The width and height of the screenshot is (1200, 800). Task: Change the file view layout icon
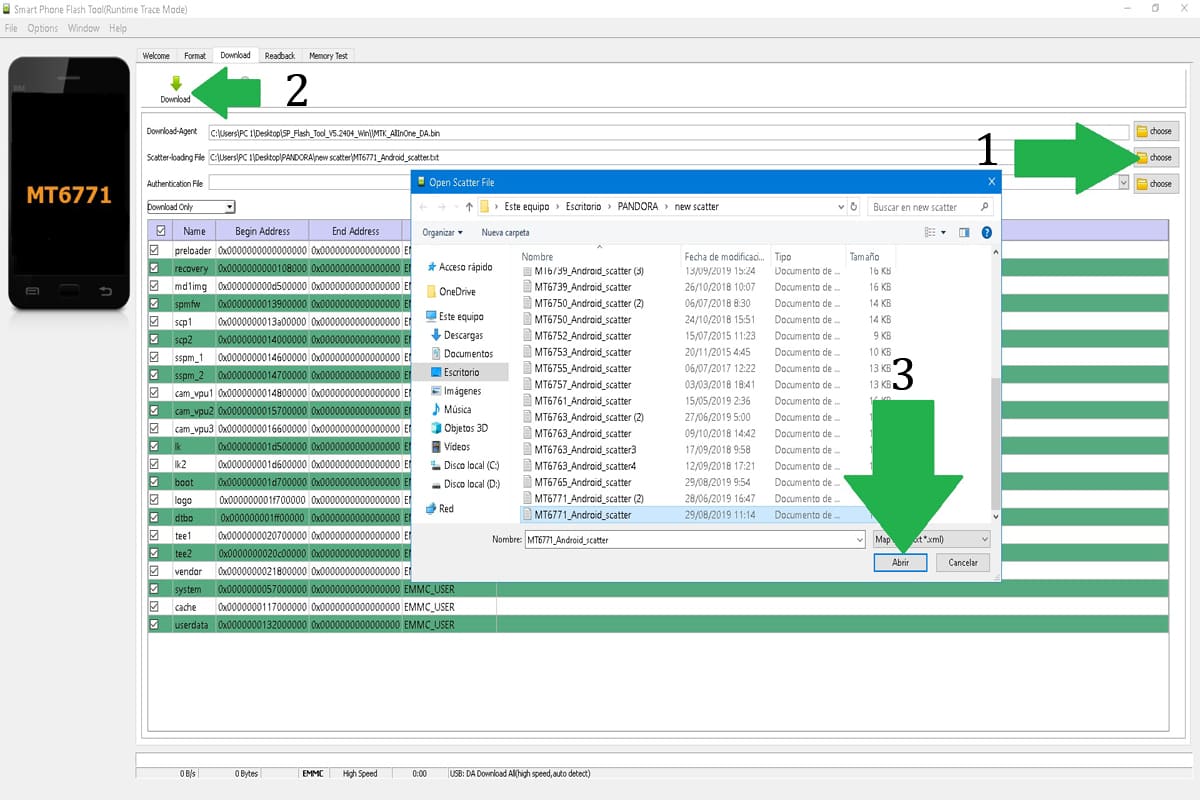tap(930, 232)
